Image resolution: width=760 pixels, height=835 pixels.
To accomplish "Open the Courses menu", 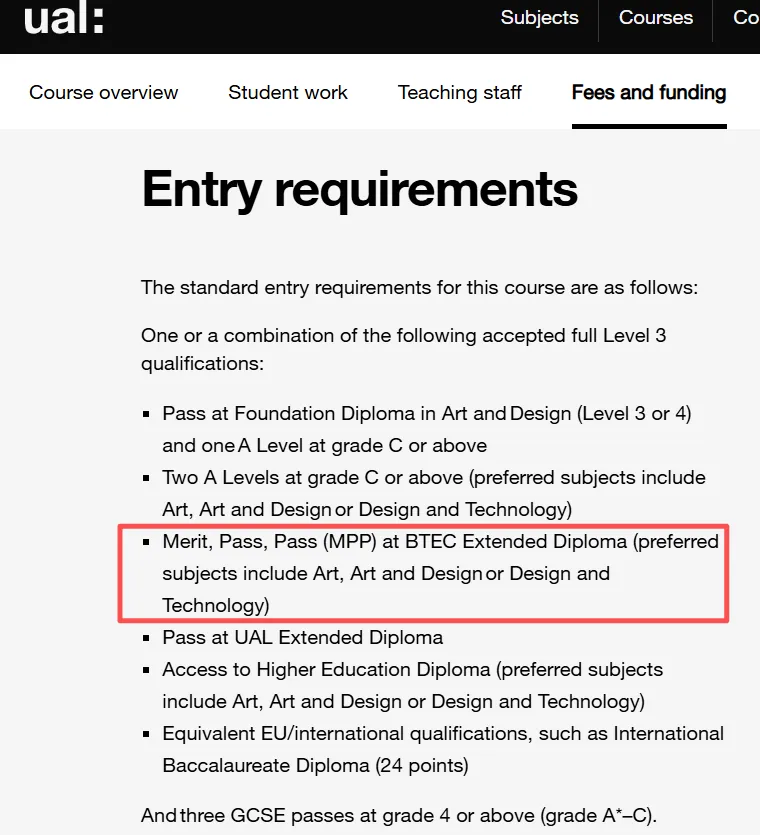I will (656, 18).
